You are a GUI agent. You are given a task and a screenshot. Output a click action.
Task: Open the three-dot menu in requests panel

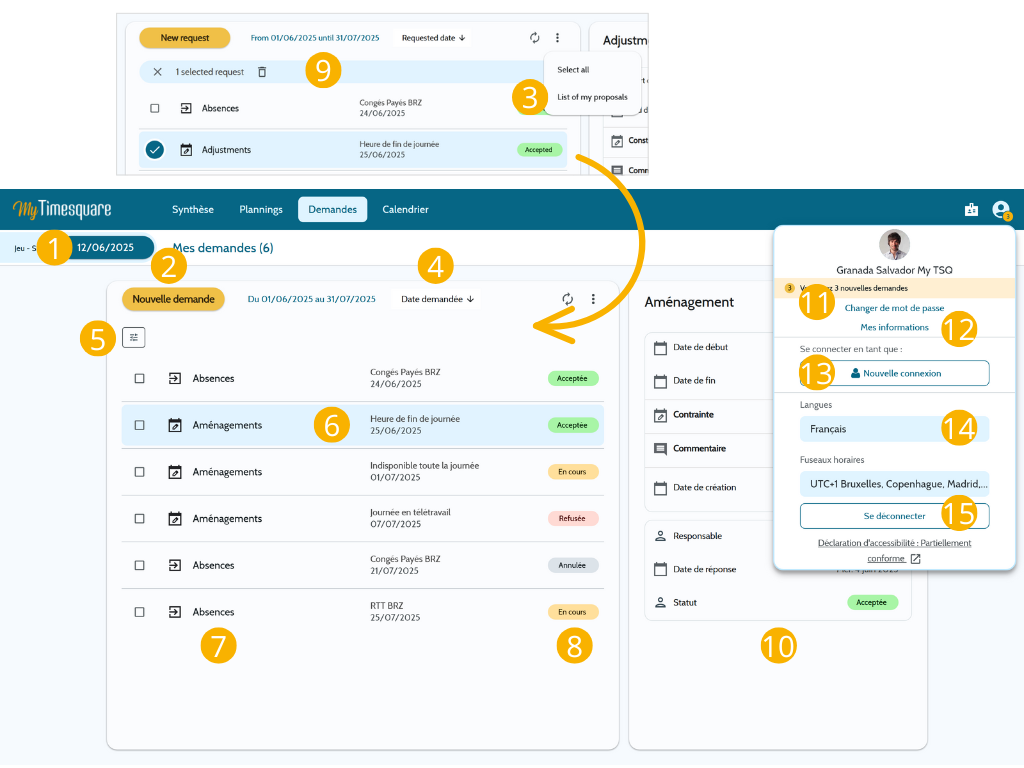pos(593,299)
